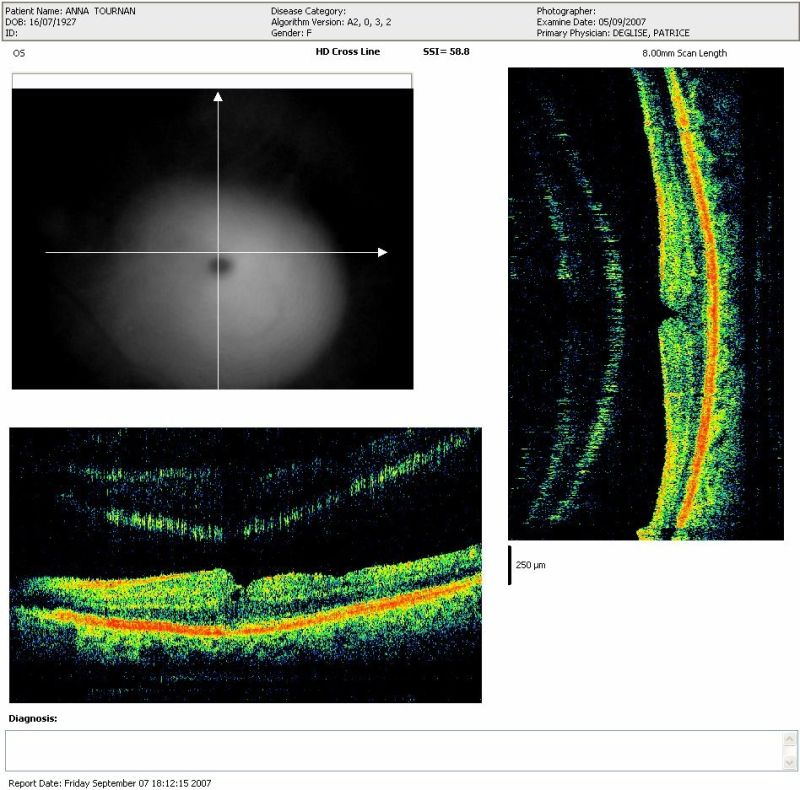Click the SSI= 58.8 signal strength value
Image resolution: width=800 pixels, height=790 pixels.
(x=446, y=51)
